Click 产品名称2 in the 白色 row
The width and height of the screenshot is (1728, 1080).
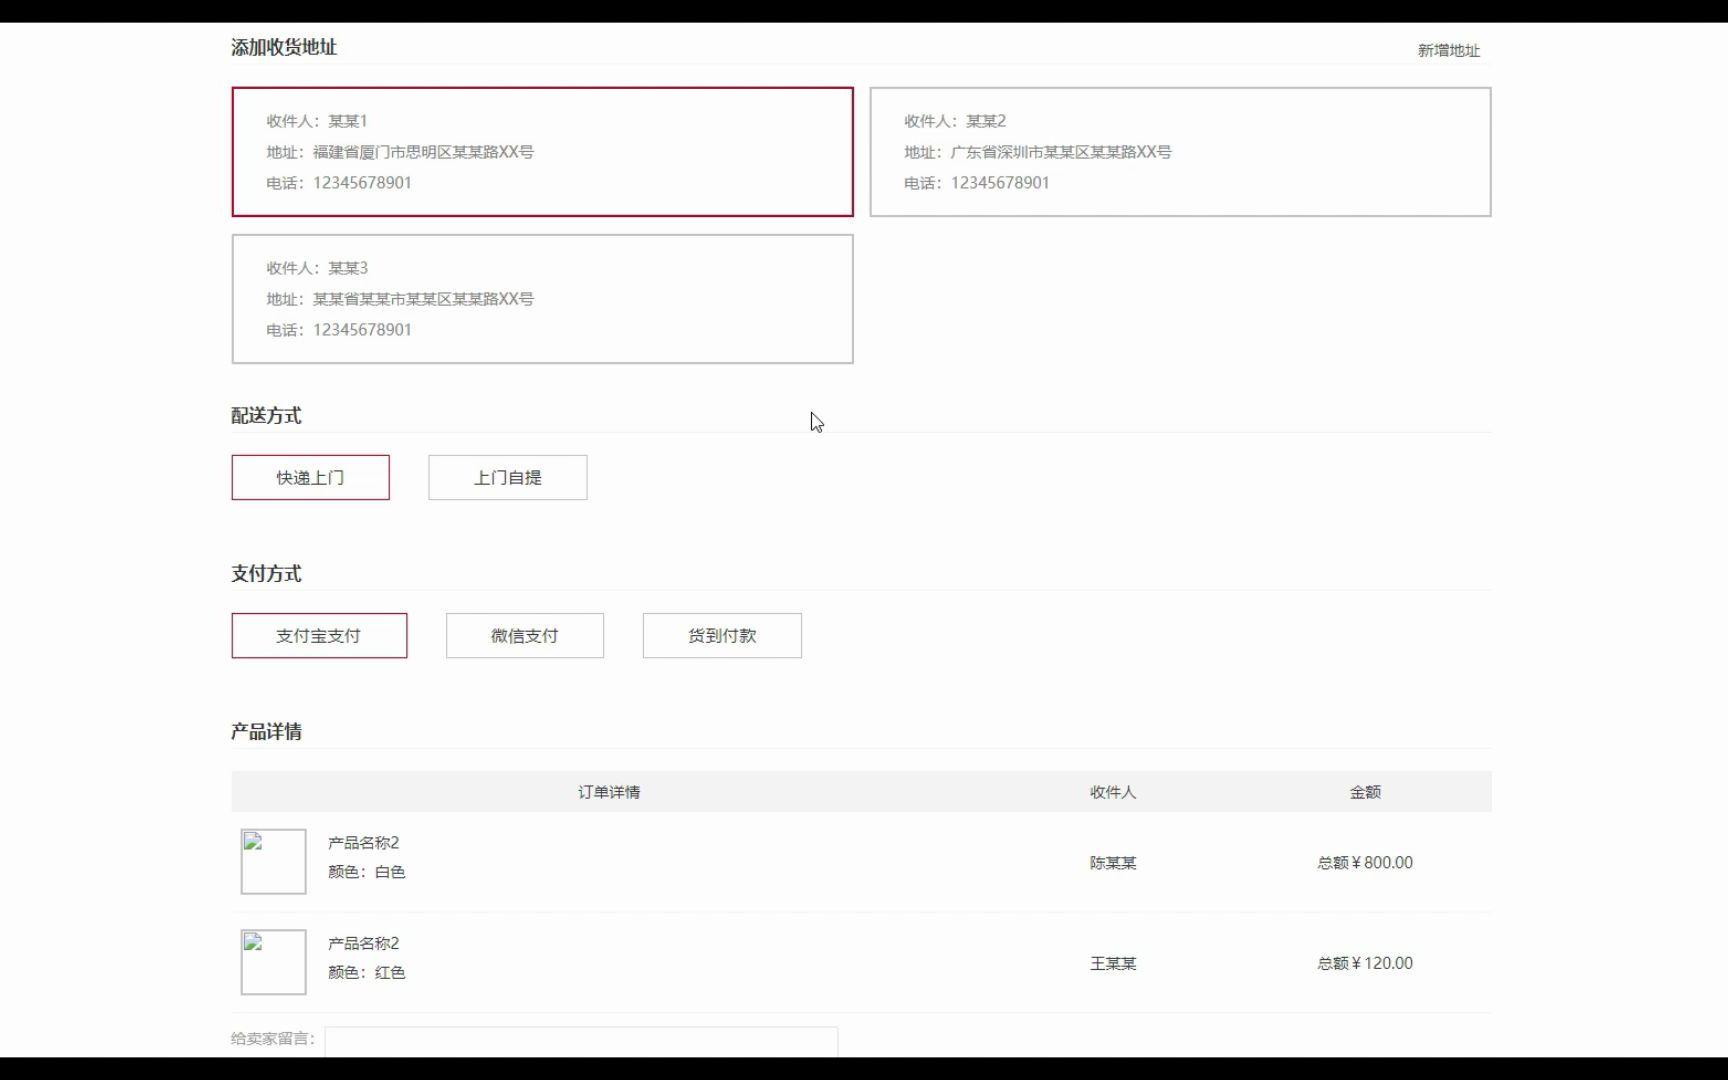[363, 843]
